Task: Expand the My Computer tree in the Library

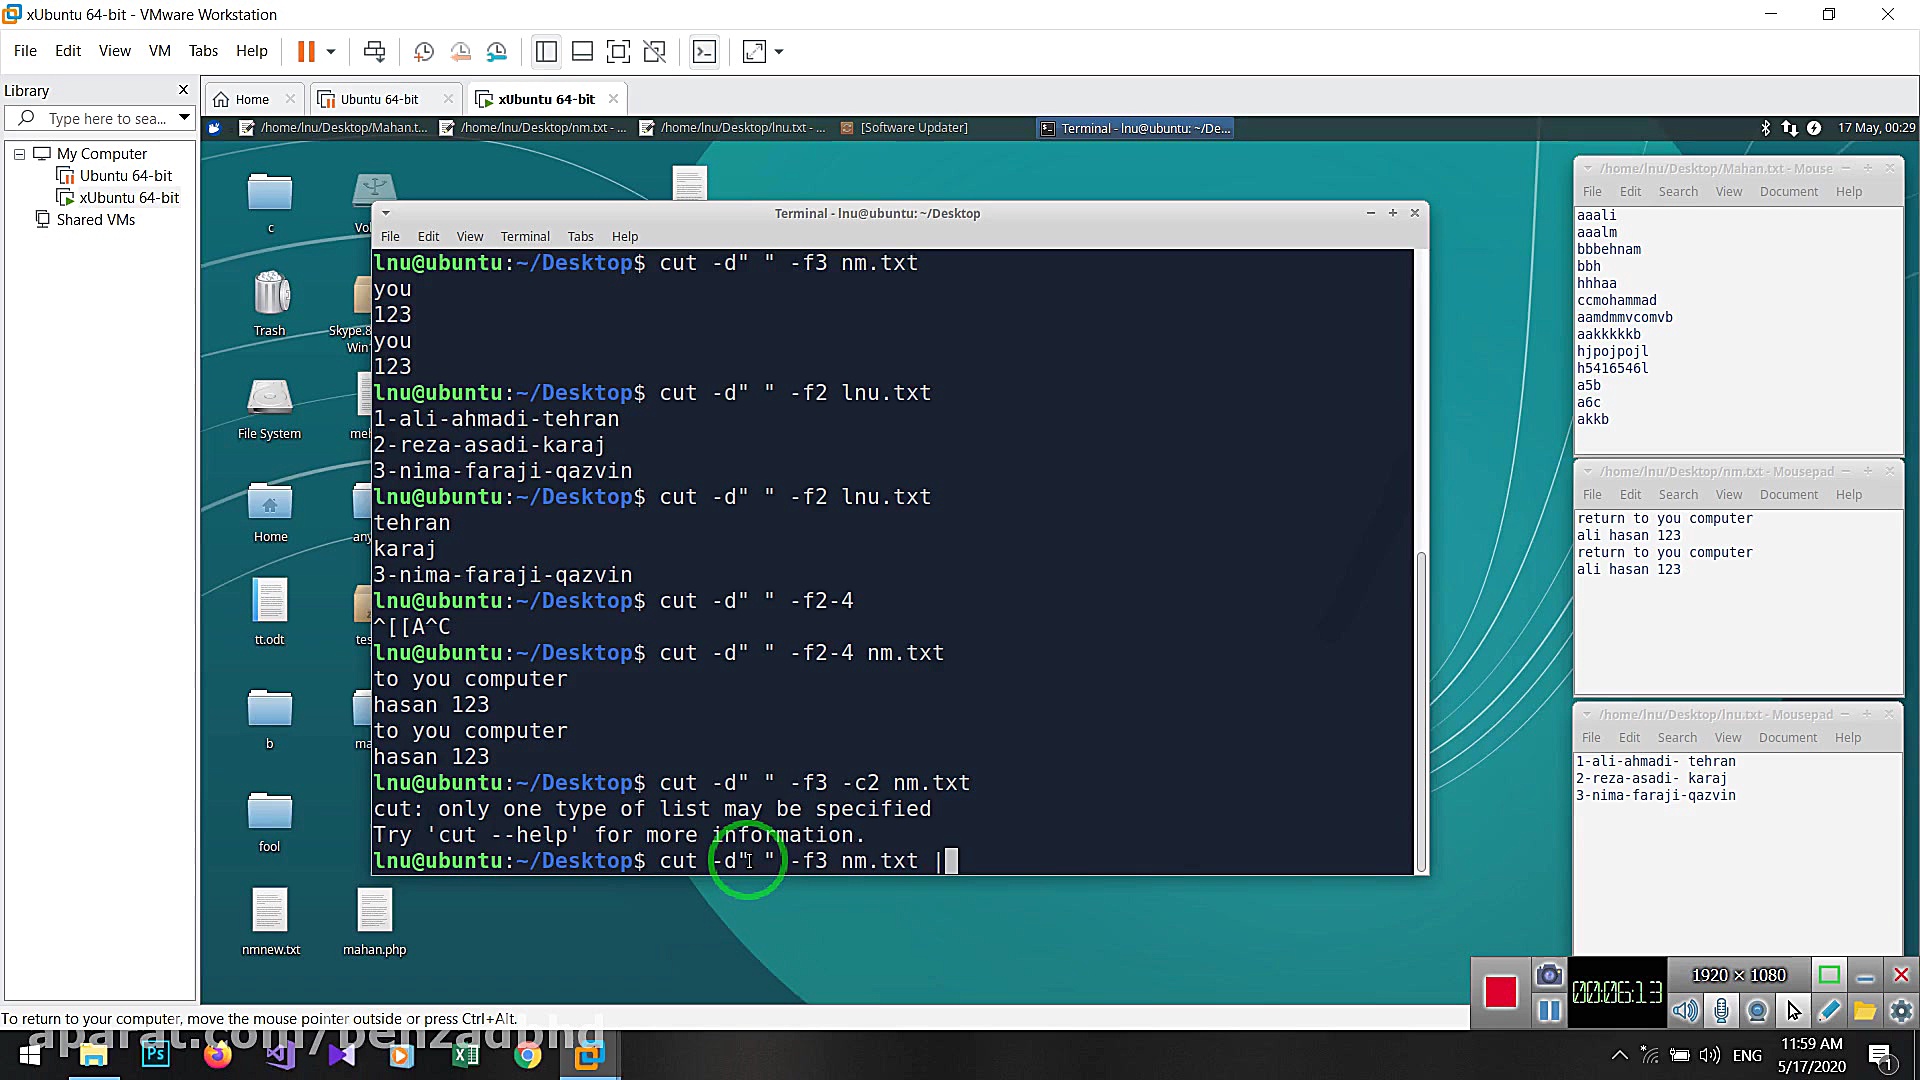Action: [18, 153]
